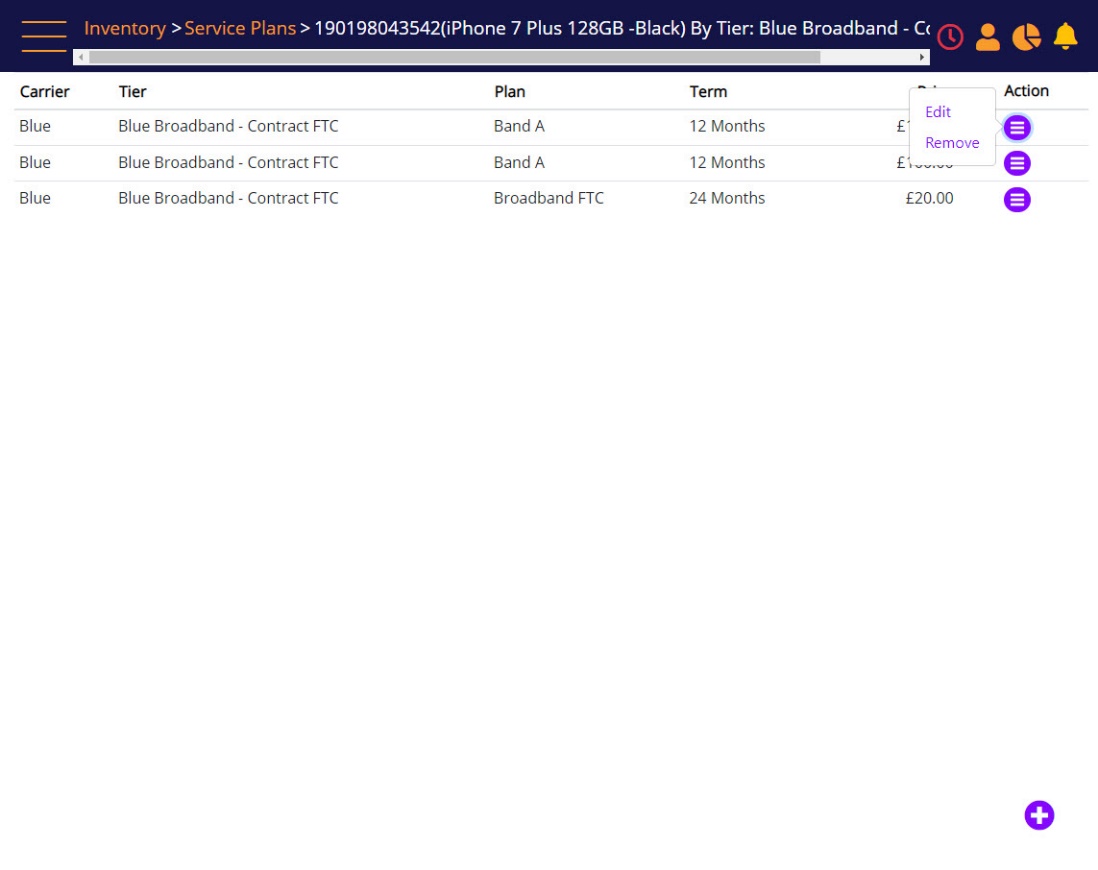
Task: Click the breadcrumb scrollbar left arrow
Action: click(x=81, y=57)
